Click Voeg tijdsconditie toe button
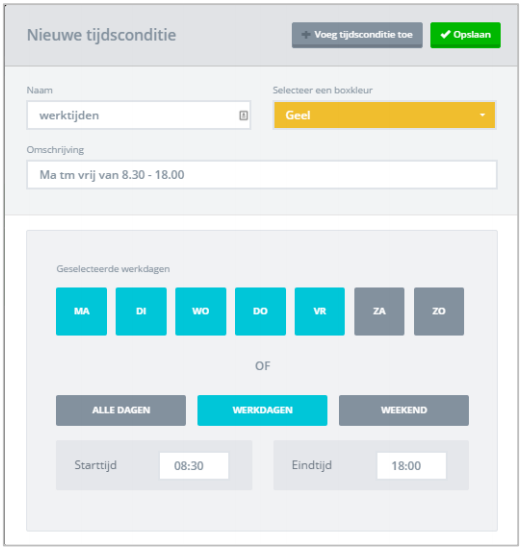 point(357,35)
